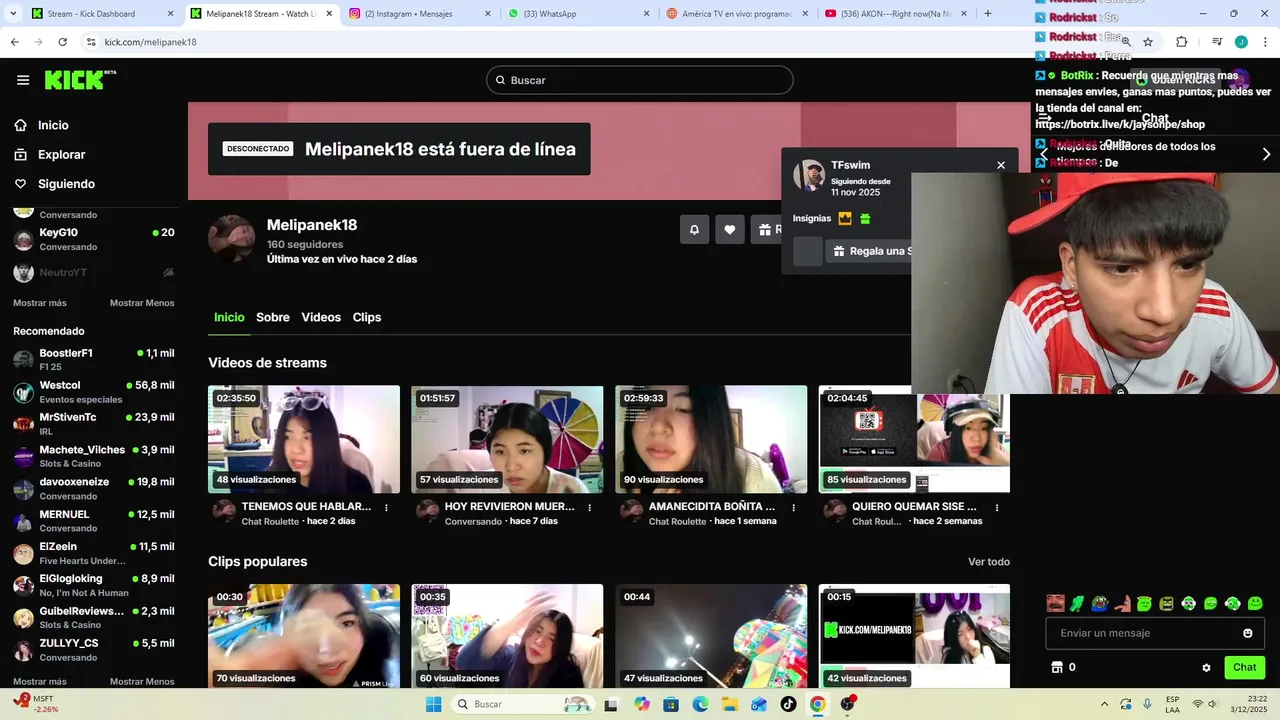Switch to the Sobre tab

[x=273, y=317]
